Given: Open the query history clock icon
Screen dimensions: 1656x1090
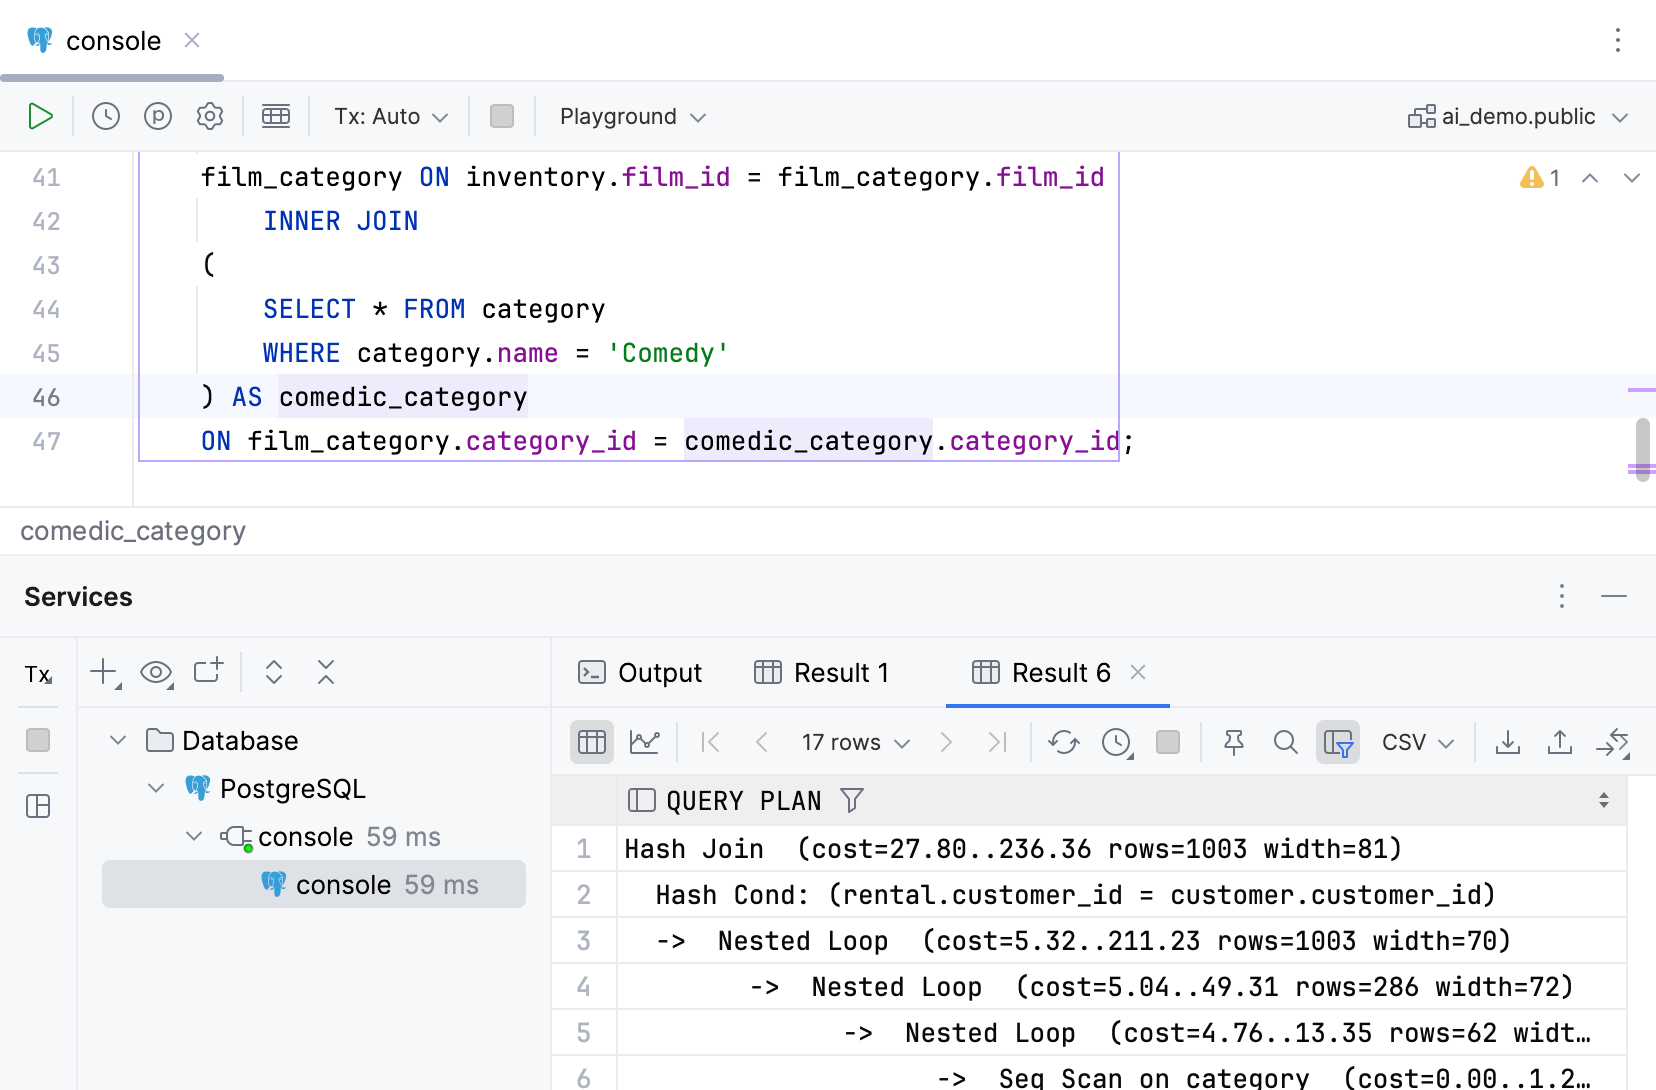Looking at the screenshot, I should pyautogui.click(x=106, y=117).
